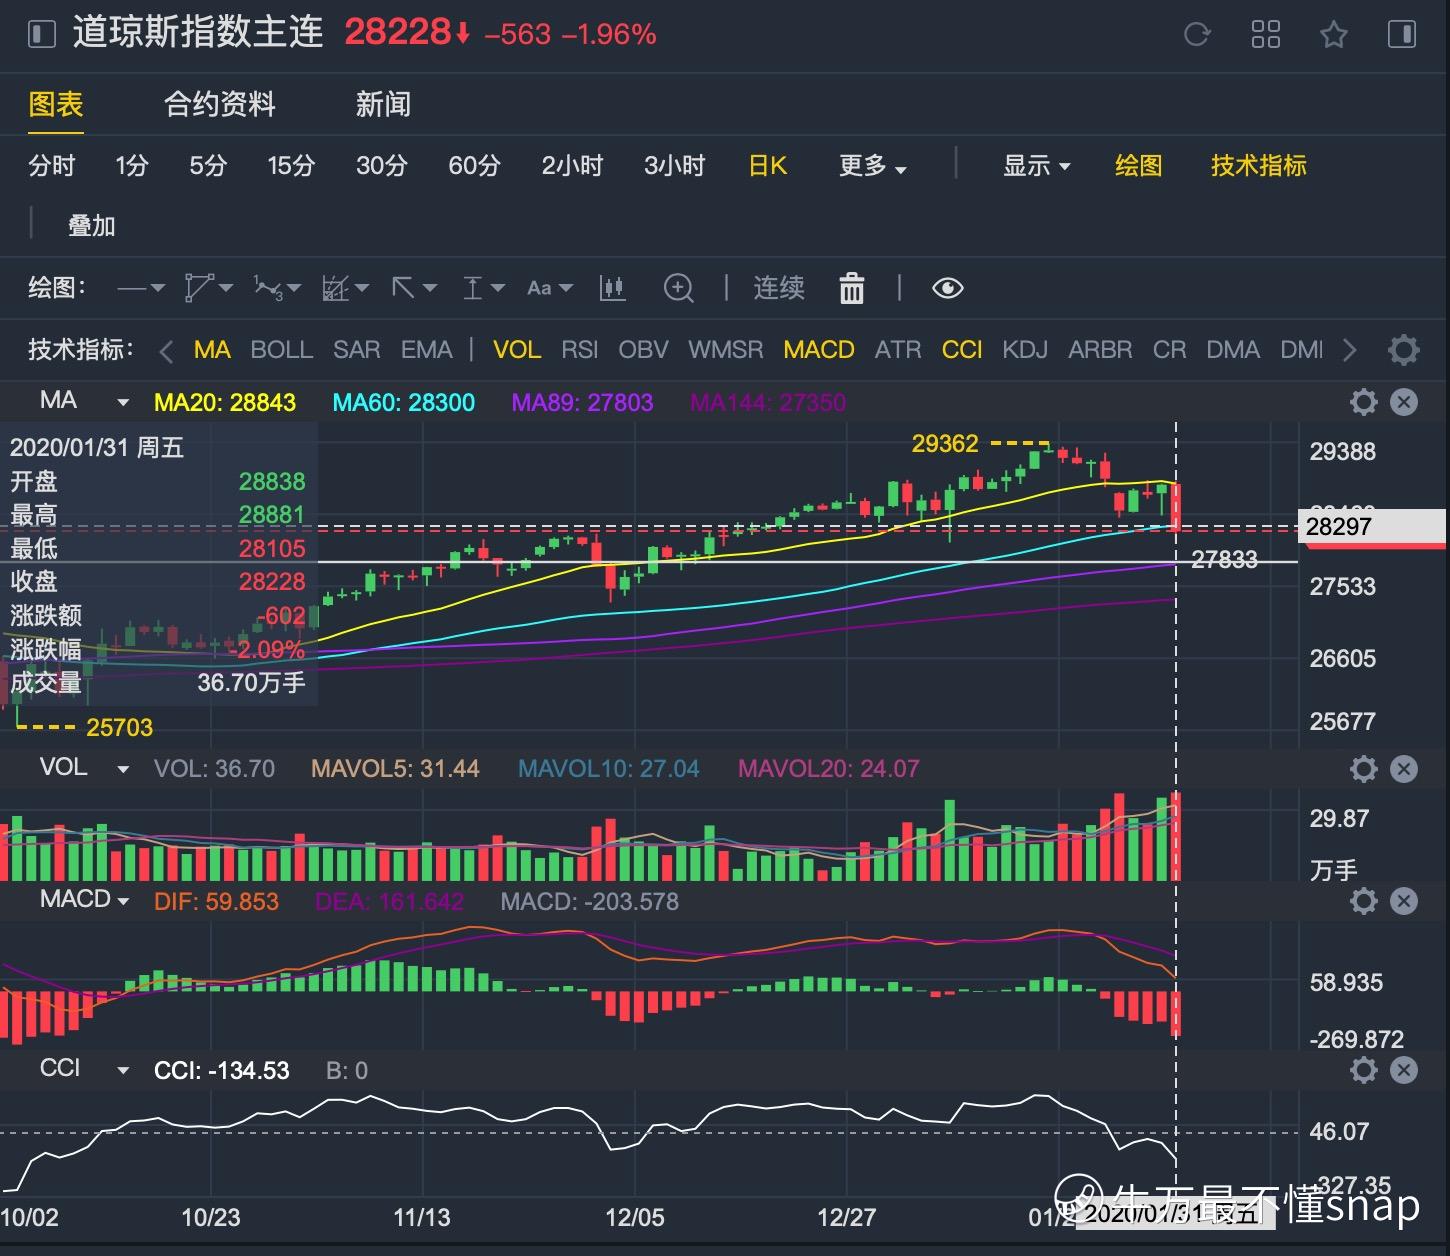Click the 27833 horizontal line label
The width and height of the screenshot is (1450, 1256).
tap(1225, 559)
